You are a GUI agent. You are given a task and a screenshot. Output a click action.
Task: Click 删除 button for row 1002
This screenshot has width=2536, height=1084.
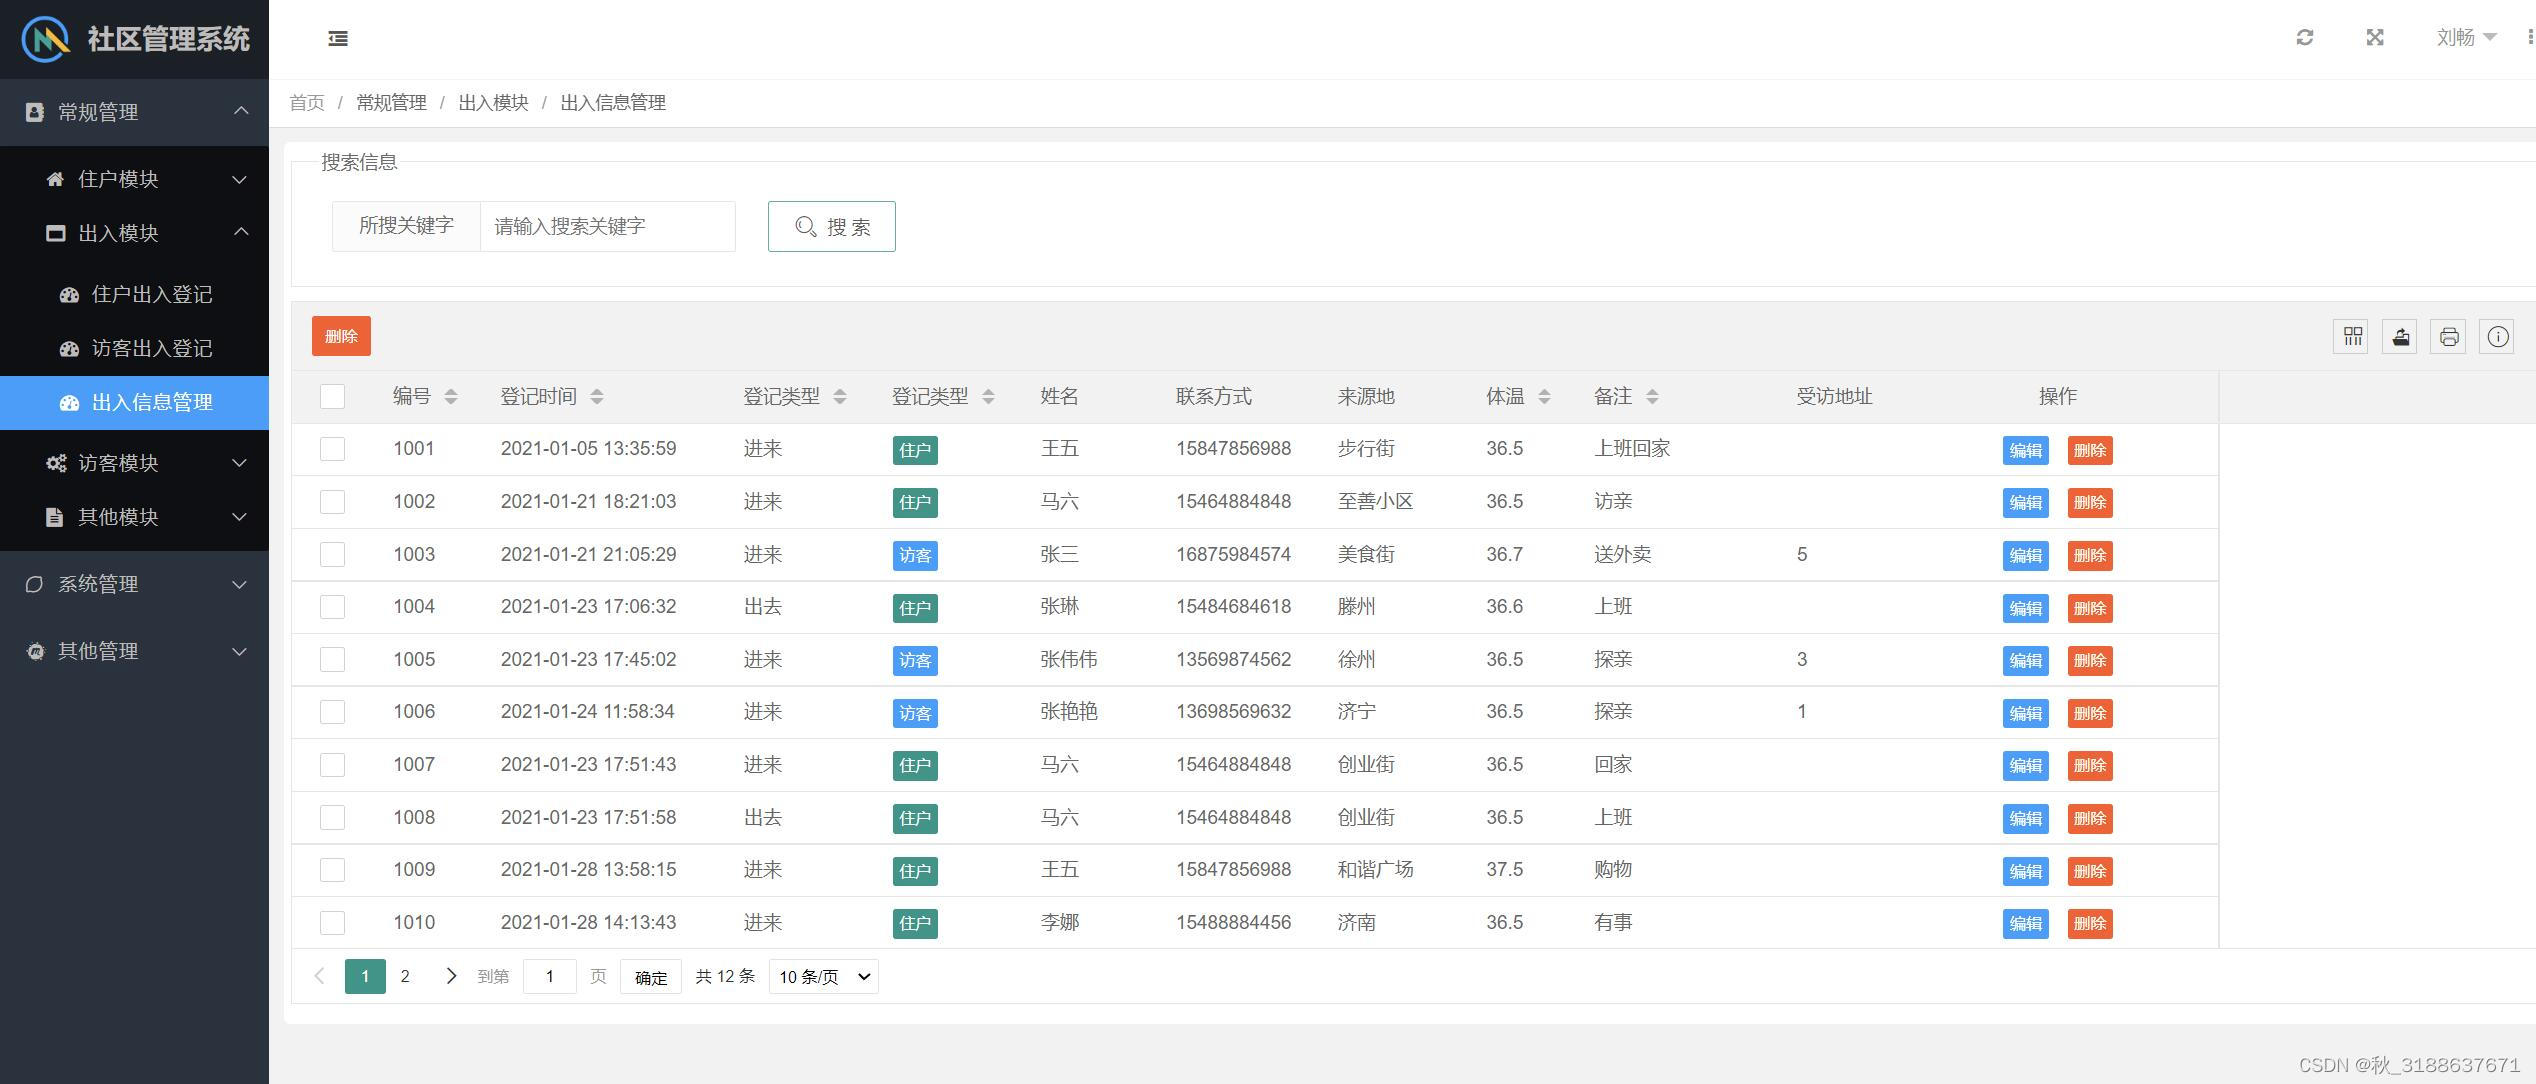coord(2090,503)
